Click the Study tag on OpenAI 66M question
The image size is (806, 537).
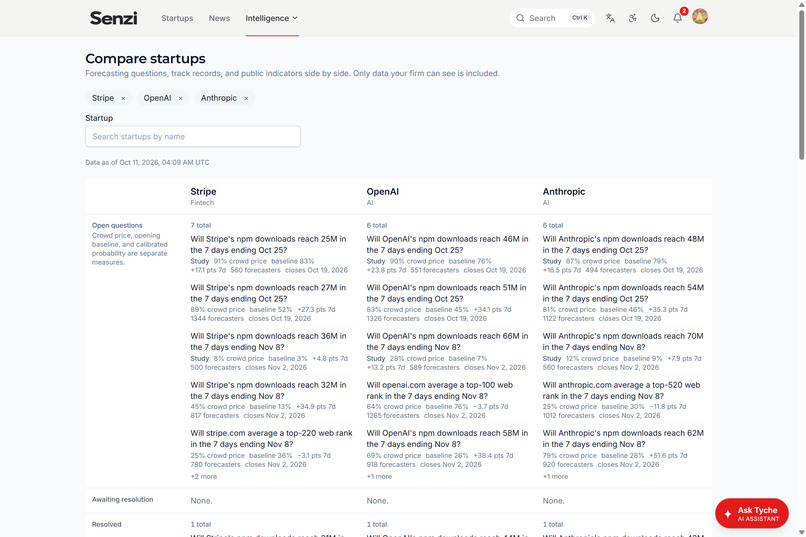[x=376, y=359]
